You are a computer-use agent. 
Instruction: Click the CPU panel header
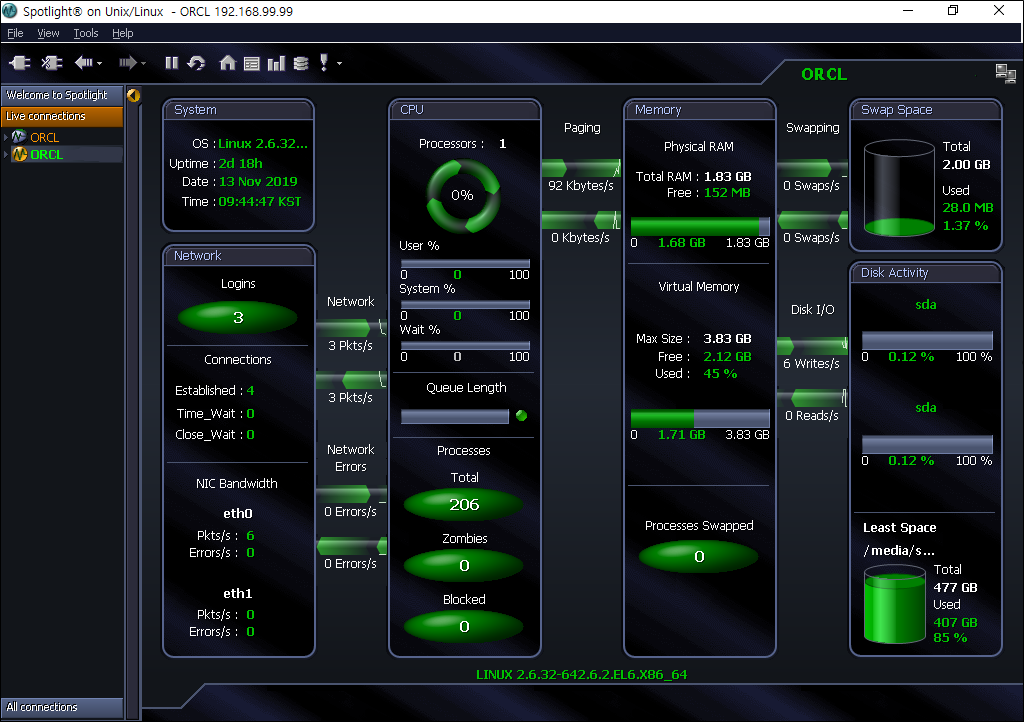[464, 110]
